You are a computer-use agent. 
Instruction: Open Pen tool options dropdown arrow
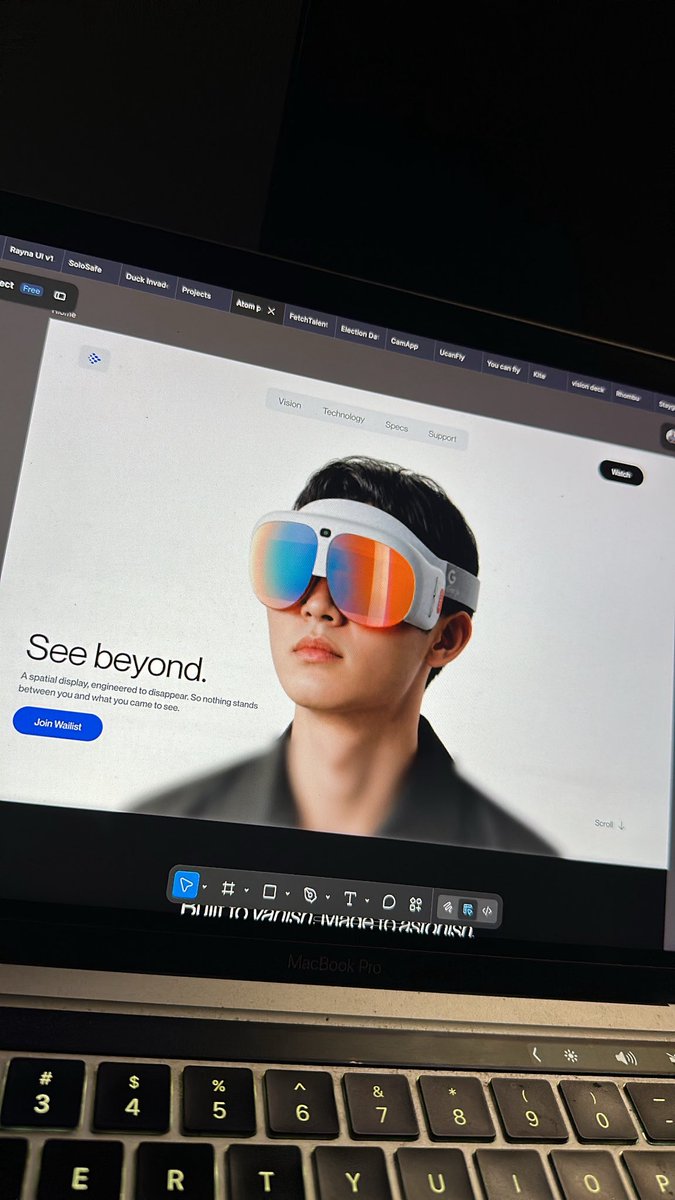pos(327,896)
